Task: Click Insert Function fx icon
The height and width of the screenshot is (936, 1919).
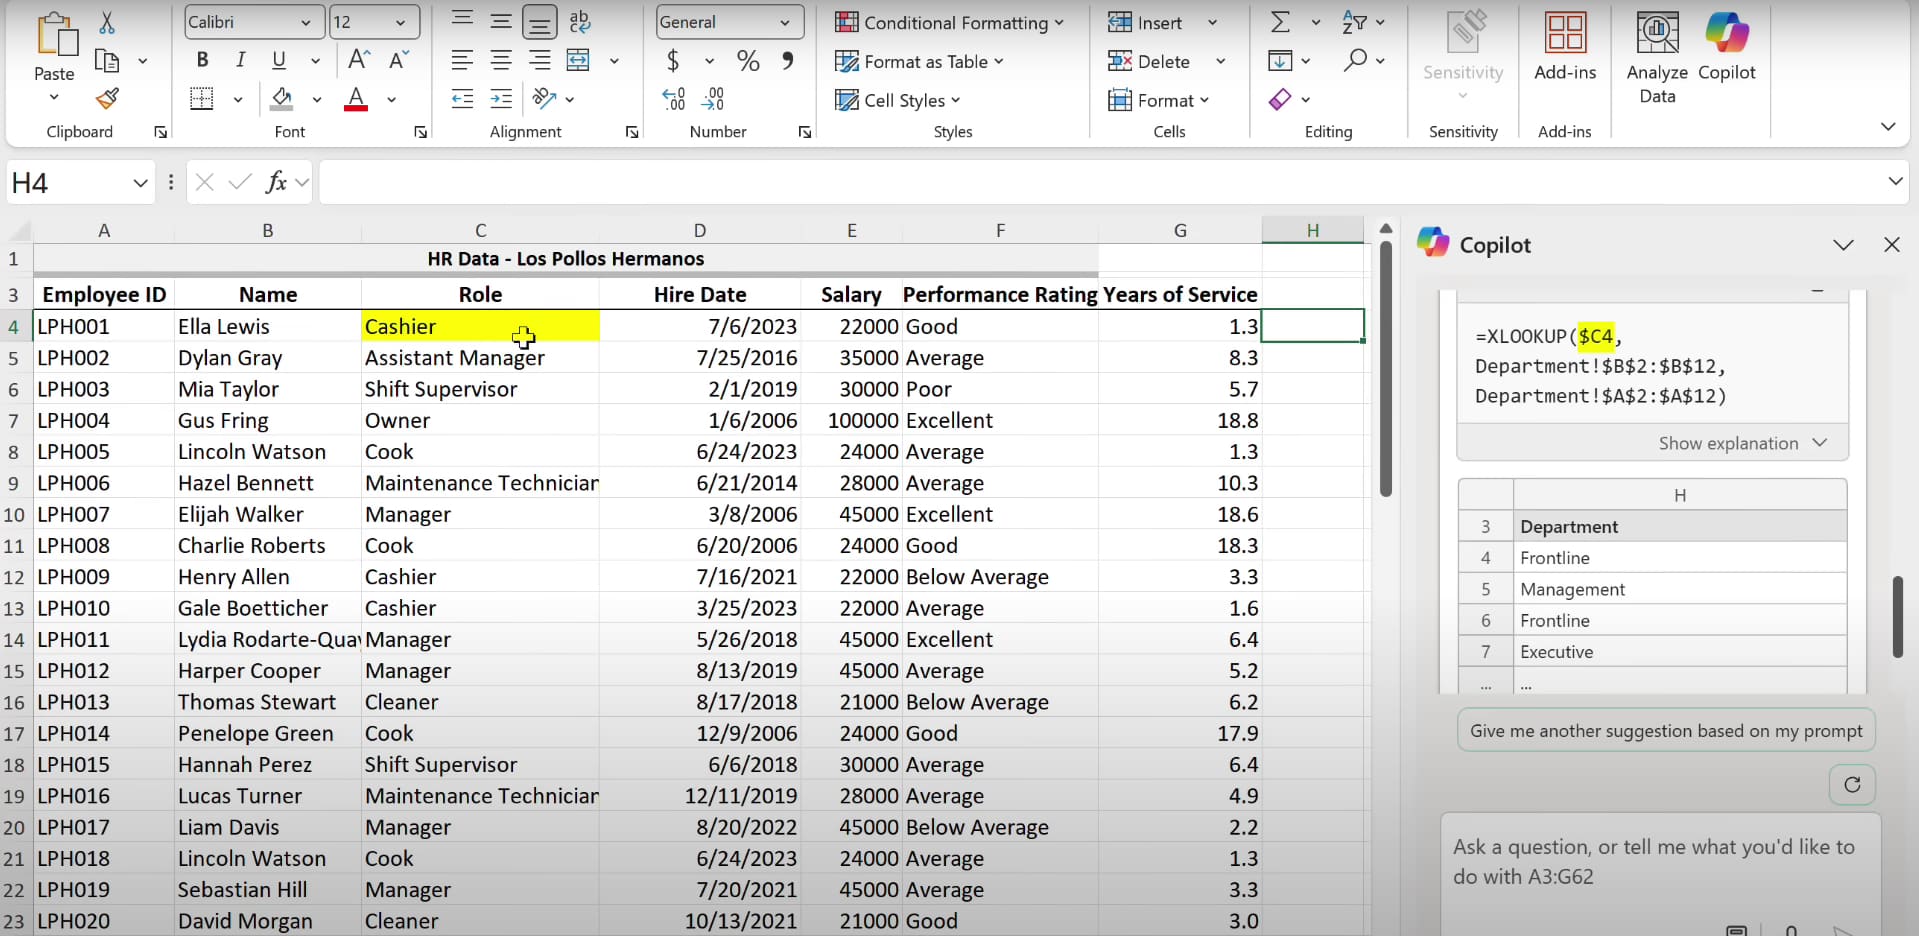Action: (x=276, y=182)
